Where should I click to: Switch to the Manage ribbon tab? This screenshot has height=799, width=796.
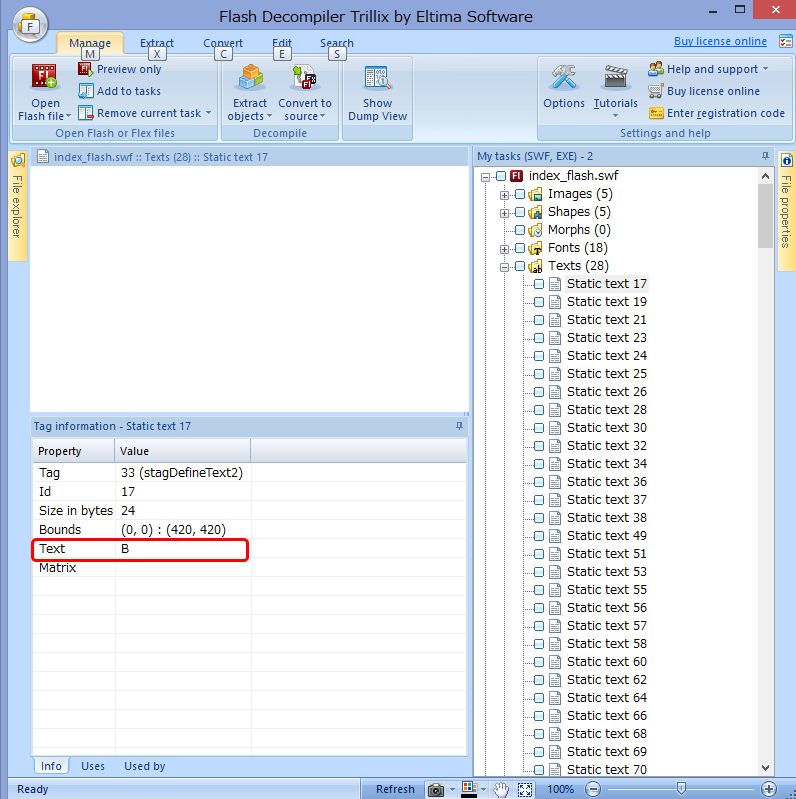pyautogui.click(x=90, y=43)
